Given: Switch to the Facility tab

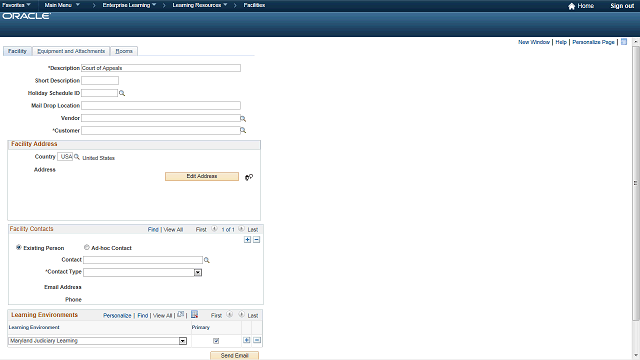Looking at the screenshot, I should (17, 51).
